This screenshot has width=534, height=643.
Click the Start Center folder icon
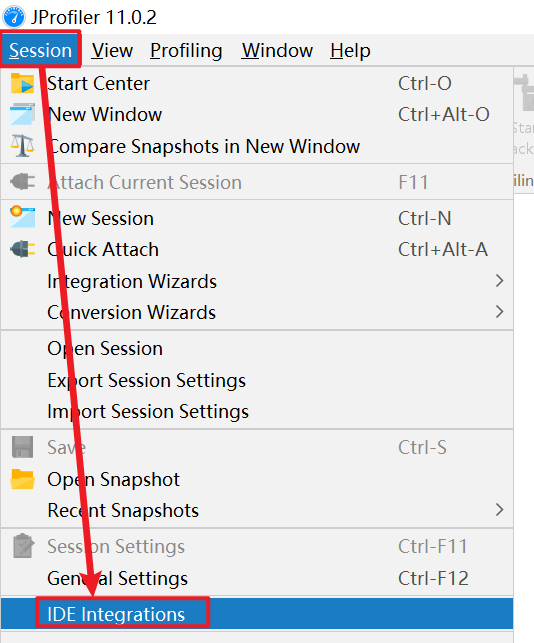pos(22,83)
